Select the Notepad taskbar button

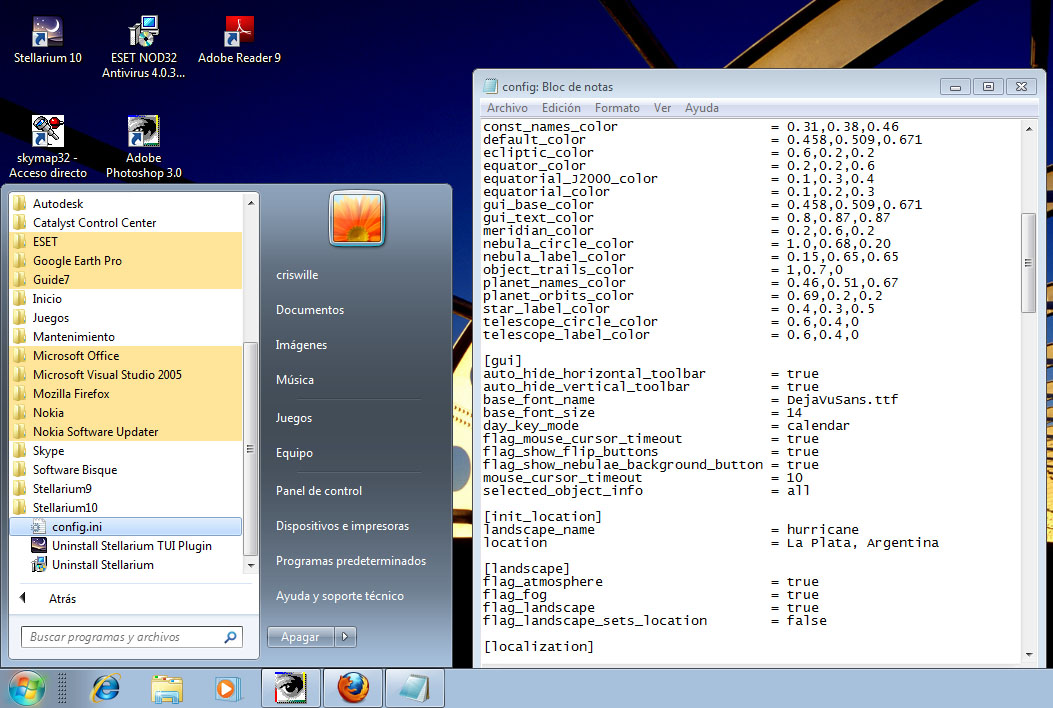coord(414,689)
